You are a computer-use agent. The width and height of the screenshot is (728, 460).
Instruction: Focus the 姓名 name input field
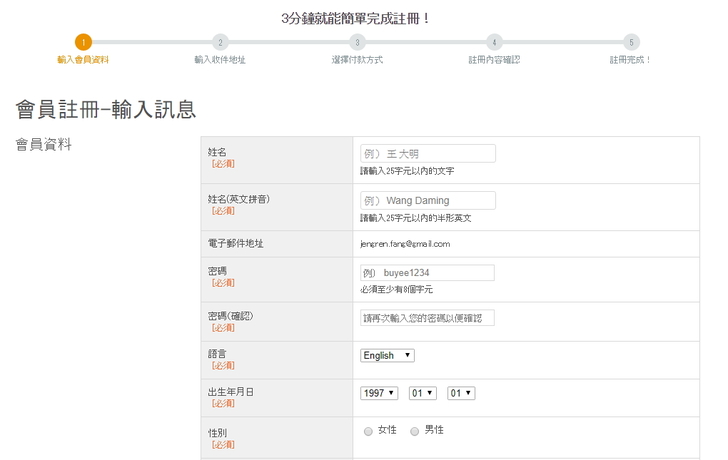pyautogui.click(x=427, y=154)
